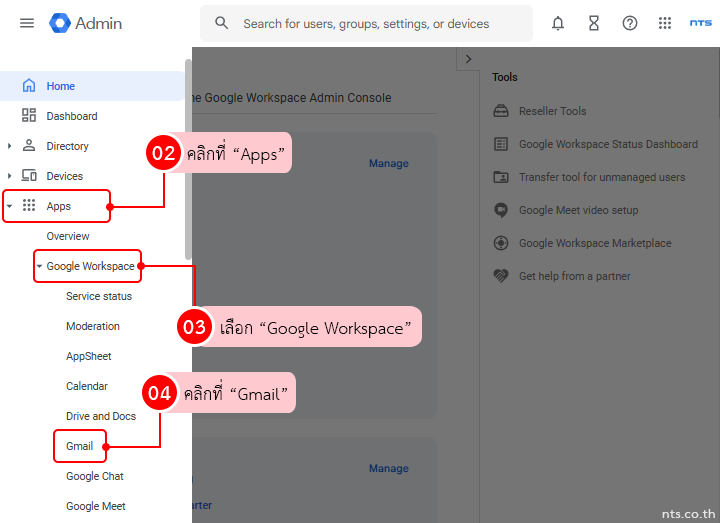Open Moderation settings
This screenshot has height=523, width=720.
(93, 326)
